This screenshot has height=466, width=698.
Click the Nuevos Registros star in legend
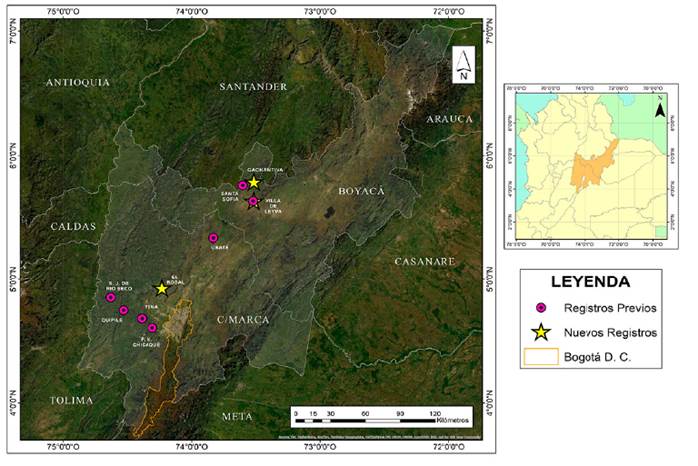pos(542,332)
